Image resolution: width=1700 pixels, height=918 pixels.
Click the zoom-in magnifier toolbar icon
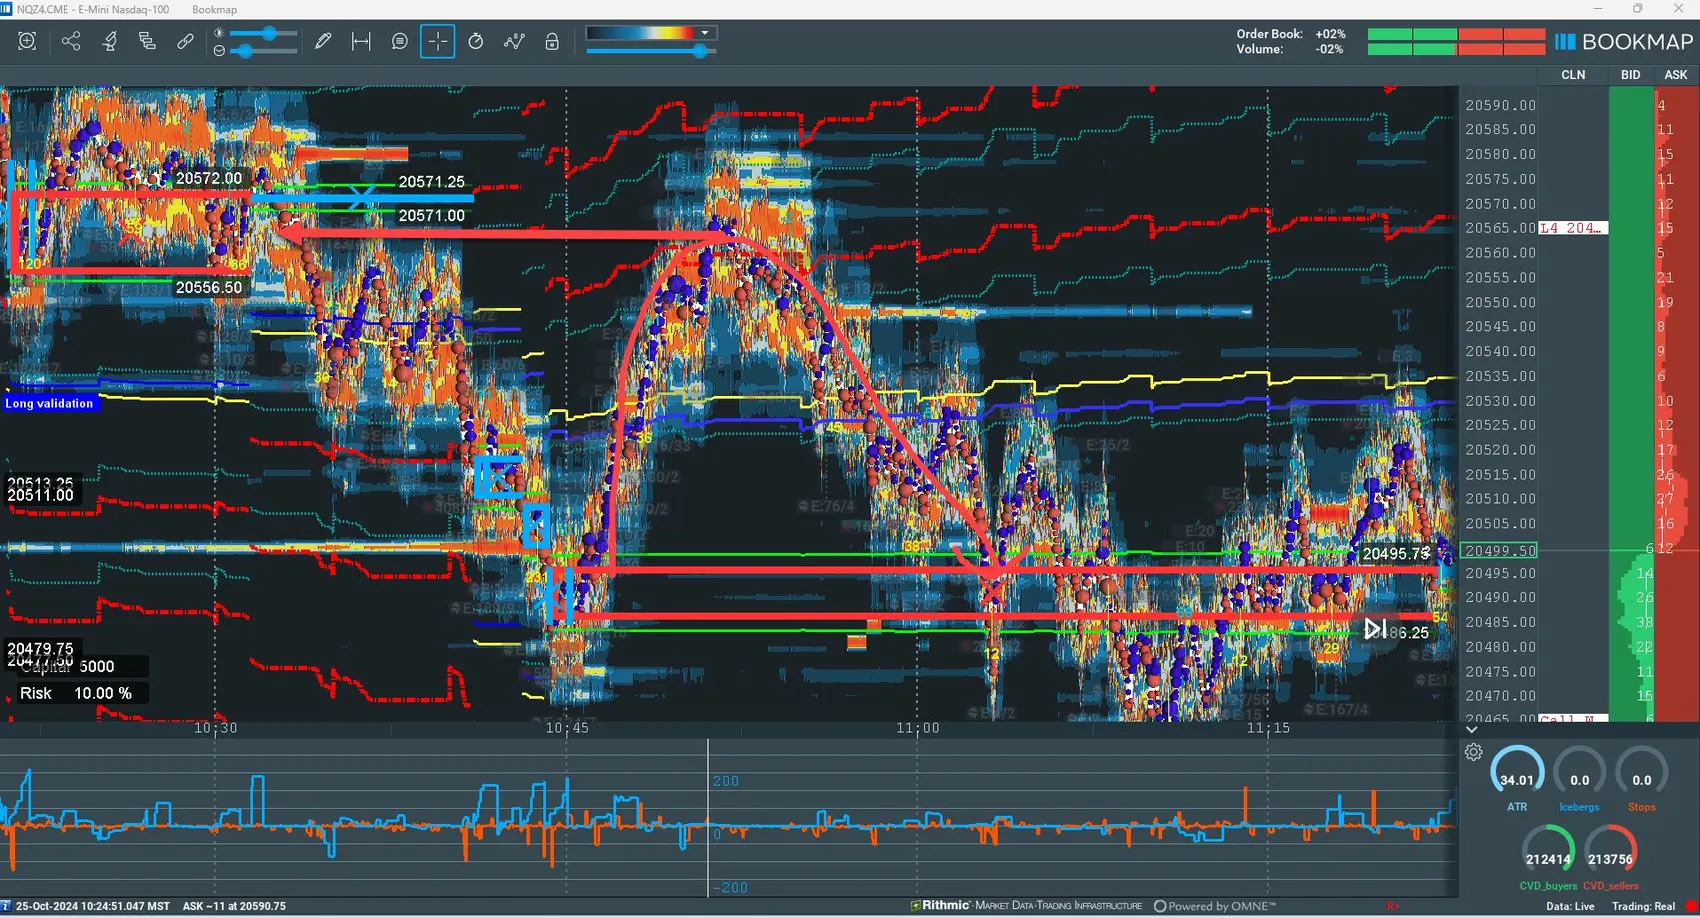coord(27,41)
